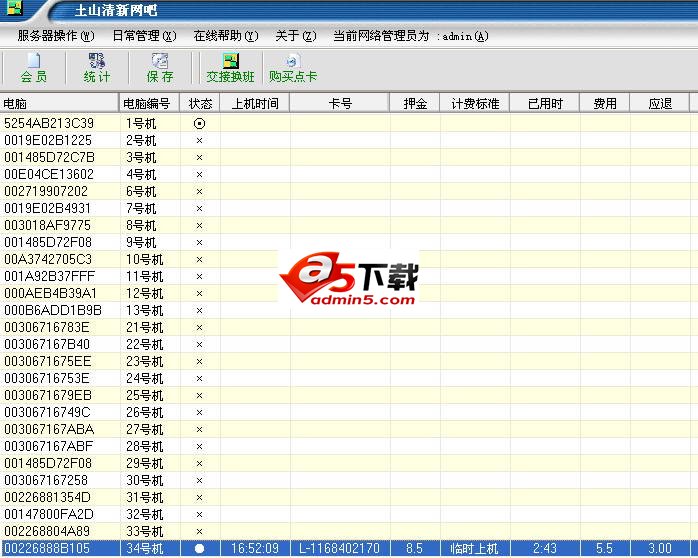Click the status icon of 1号机
The height and width of the screenshot is (558, 698).
pyautogui.click(x=199, y=123)
